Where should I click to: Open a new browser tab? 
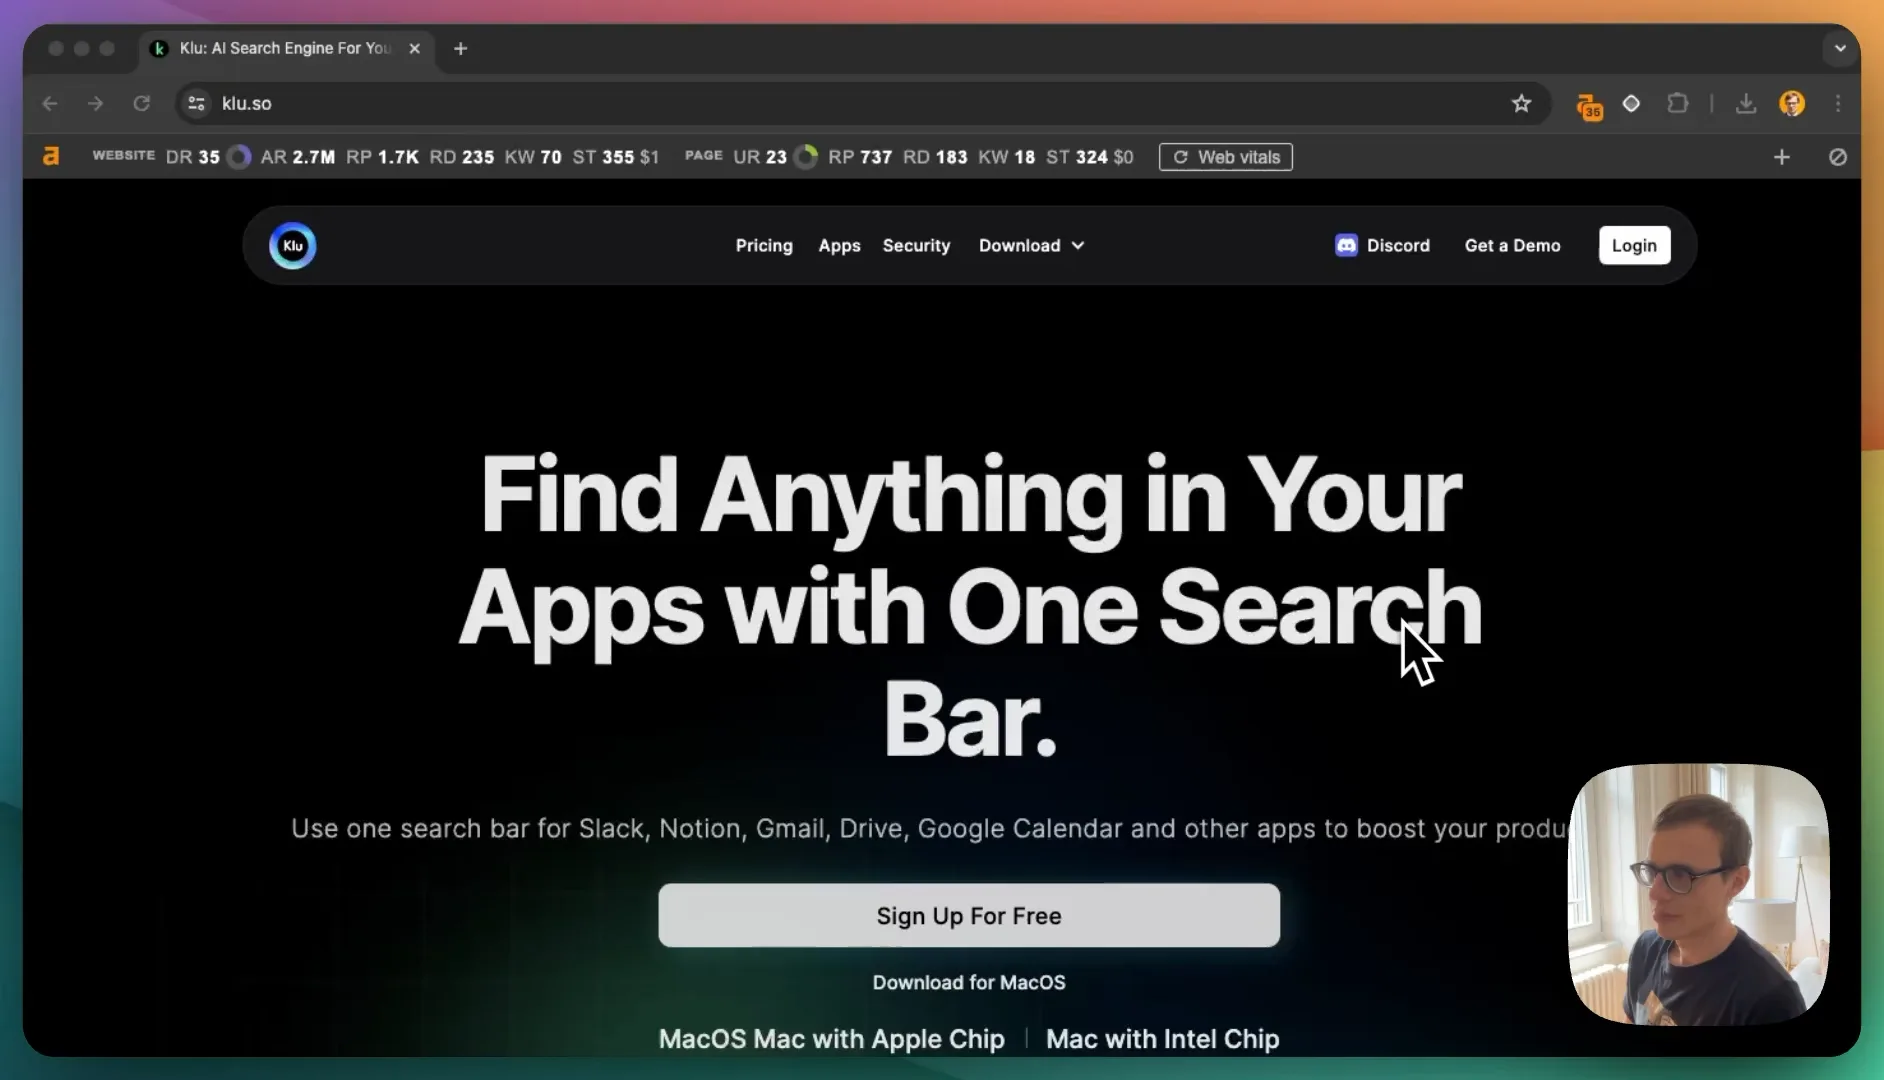point(460,48)
